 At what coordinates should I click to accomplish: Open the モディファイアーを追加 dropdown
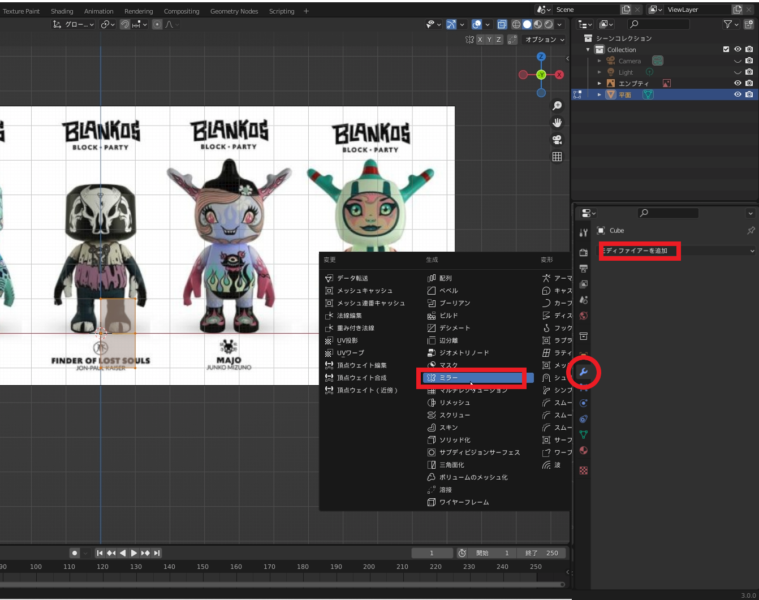pos(677,251)
